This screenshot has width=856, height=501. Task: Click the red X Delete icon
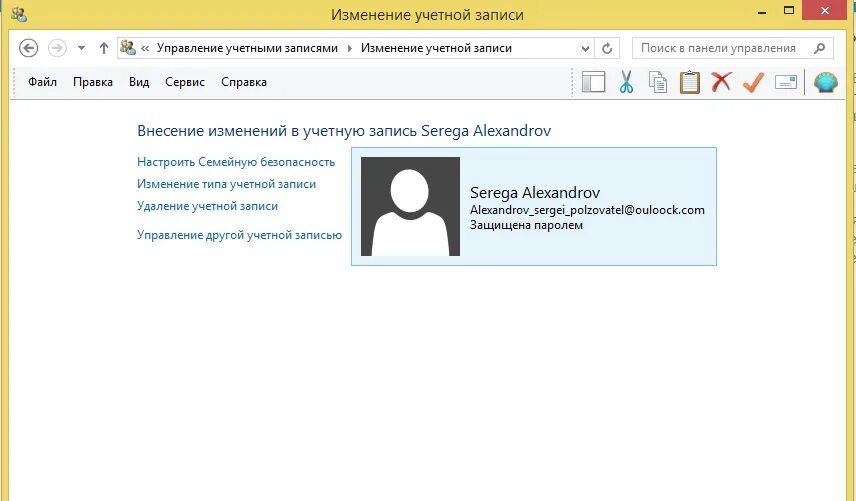(x=721, y=82)
